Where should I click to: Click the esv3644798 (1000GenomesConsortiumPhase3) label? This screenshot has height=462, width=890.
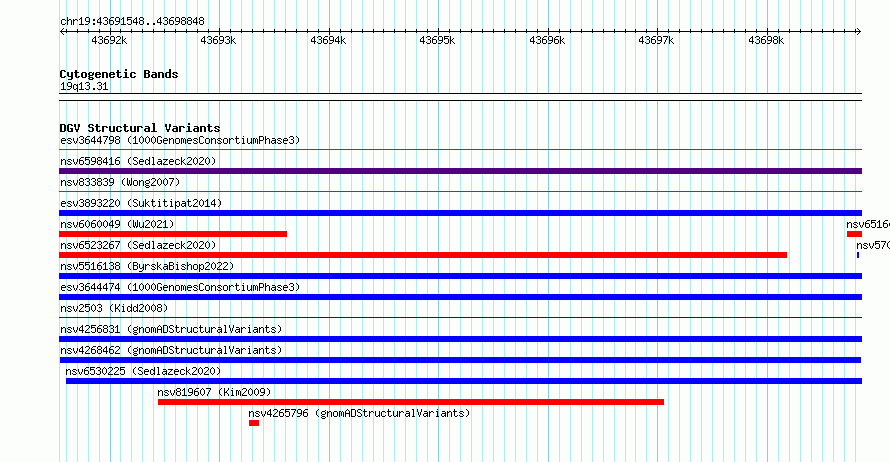pos(180,140)
